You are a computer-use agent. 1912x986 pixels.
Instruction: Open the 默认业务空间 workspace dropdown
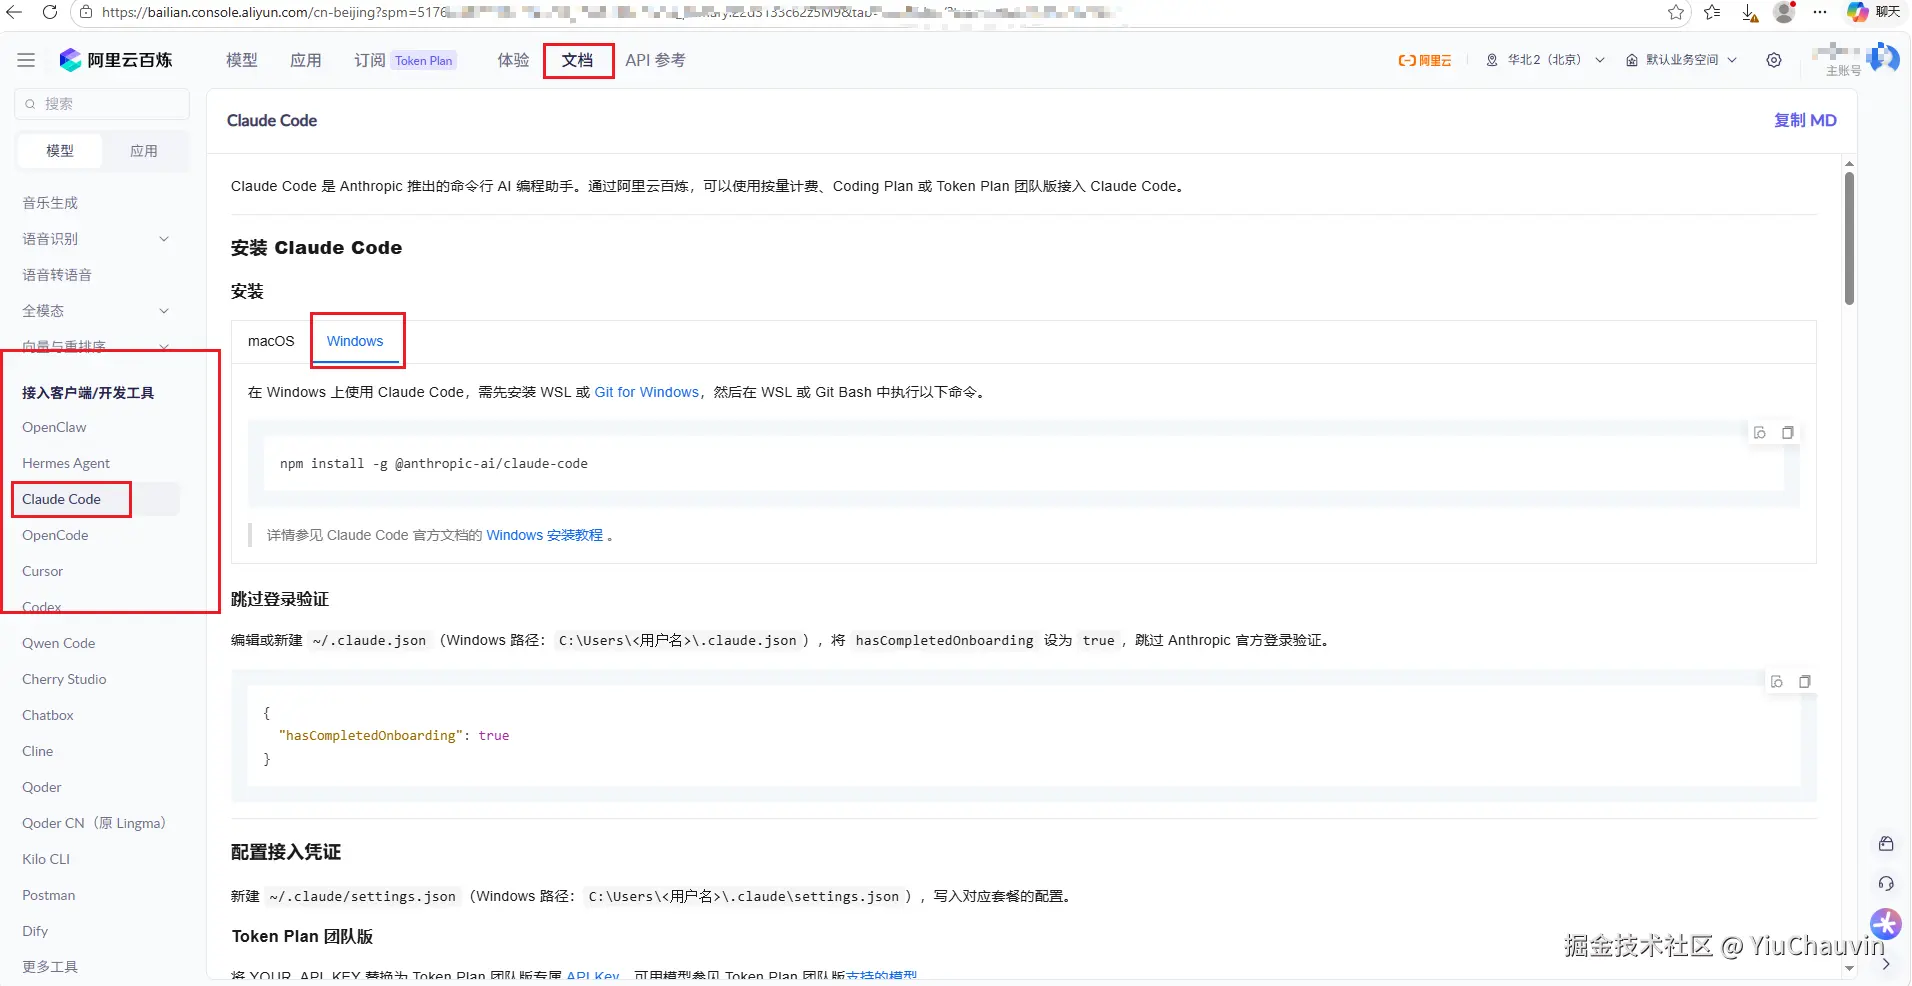tap(1681, 60)
